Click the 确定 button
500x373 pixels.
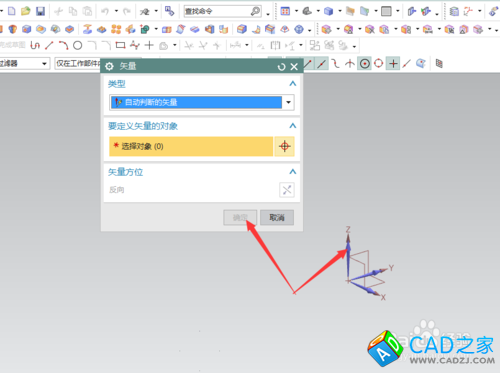240,217
